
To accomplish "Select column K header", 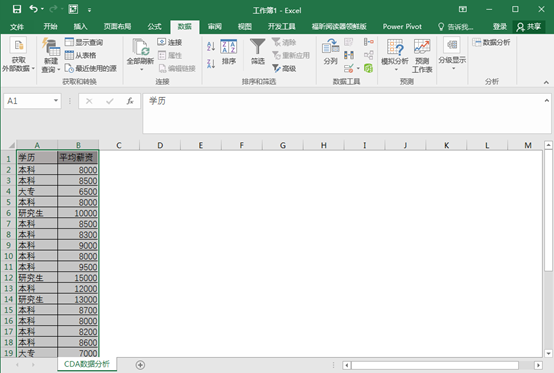I will pyautogui.click(x=446, y=145).
